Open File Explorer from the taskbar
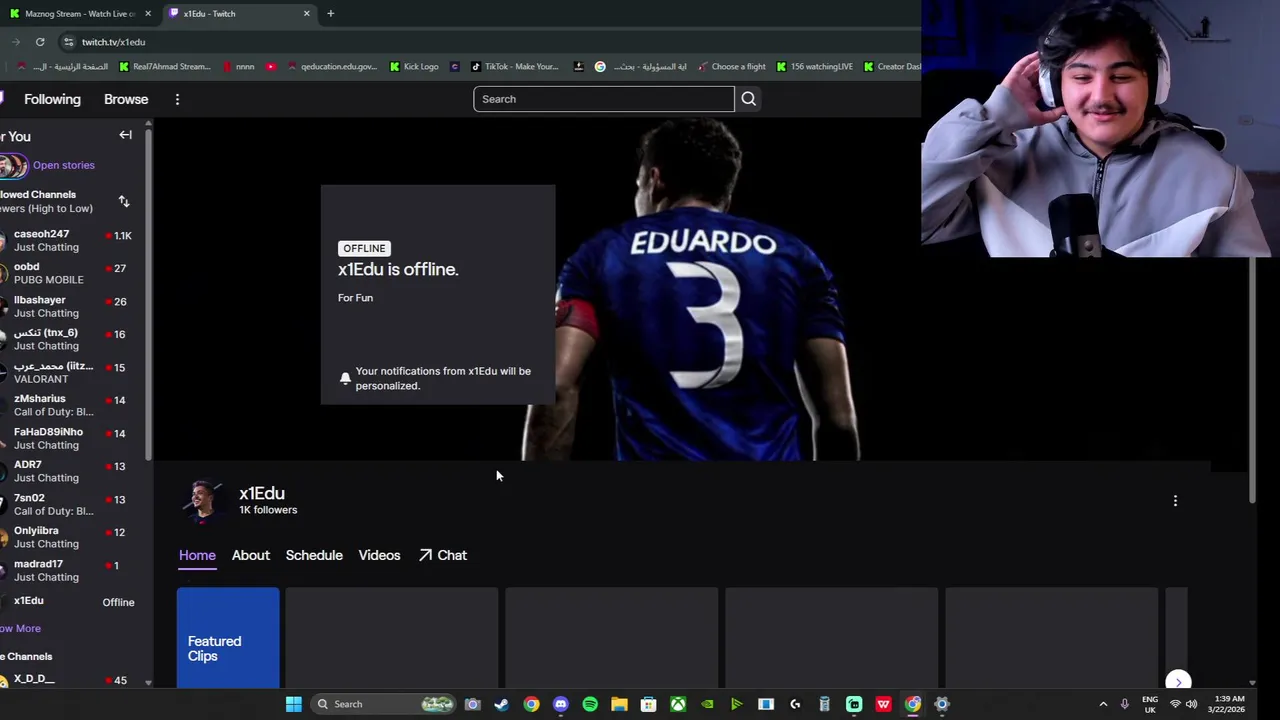Viewport: 1280px width, 720px height. (x=619, y=704)
